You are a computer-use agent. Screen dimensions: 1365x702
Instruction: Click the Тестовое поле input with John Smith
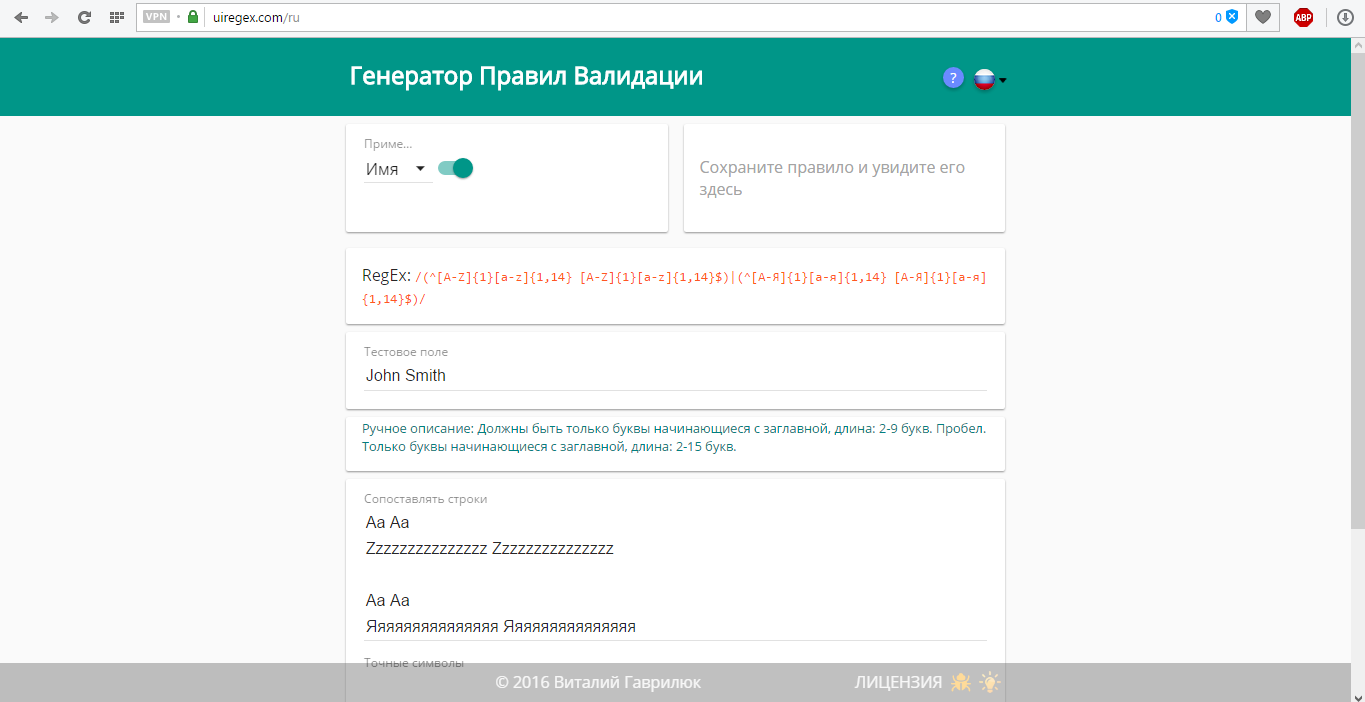[x=675, y=376]
